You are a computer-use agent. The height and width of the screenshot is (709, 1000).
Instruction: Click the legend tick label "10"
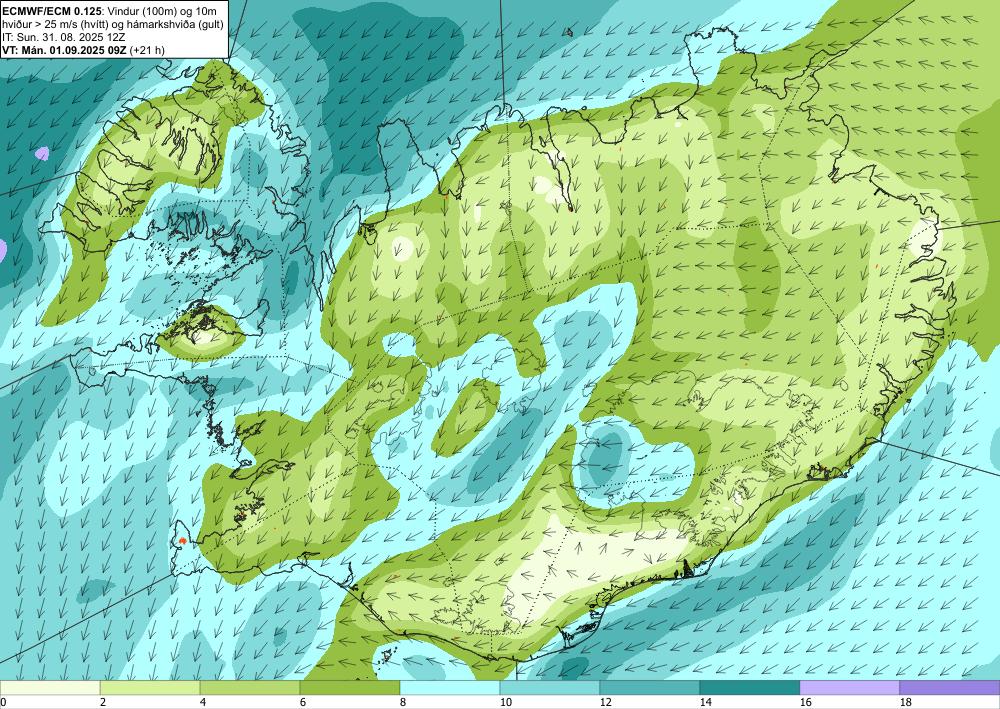[x=505, y=703]
